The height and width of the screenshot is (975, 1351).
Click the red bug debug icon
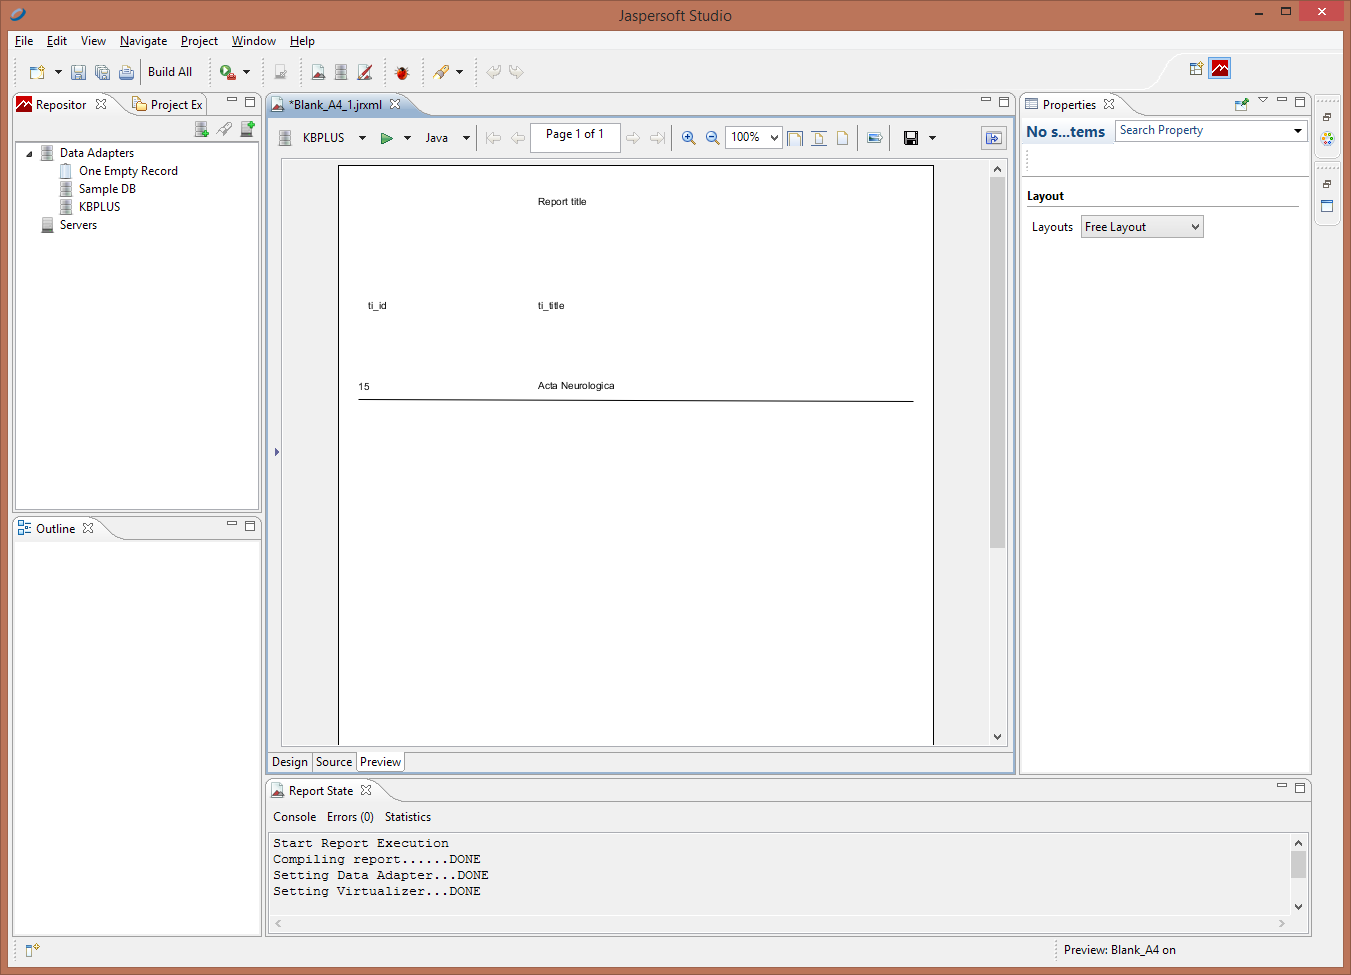[x=402, y=72]
